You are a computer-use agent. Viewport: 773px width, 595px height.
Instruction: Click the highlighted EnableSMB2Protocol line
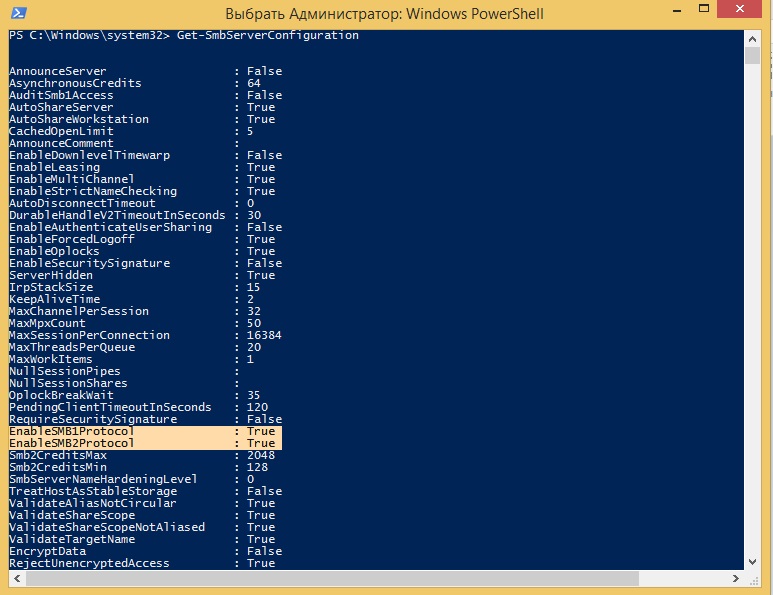click(x=145, y=443)
